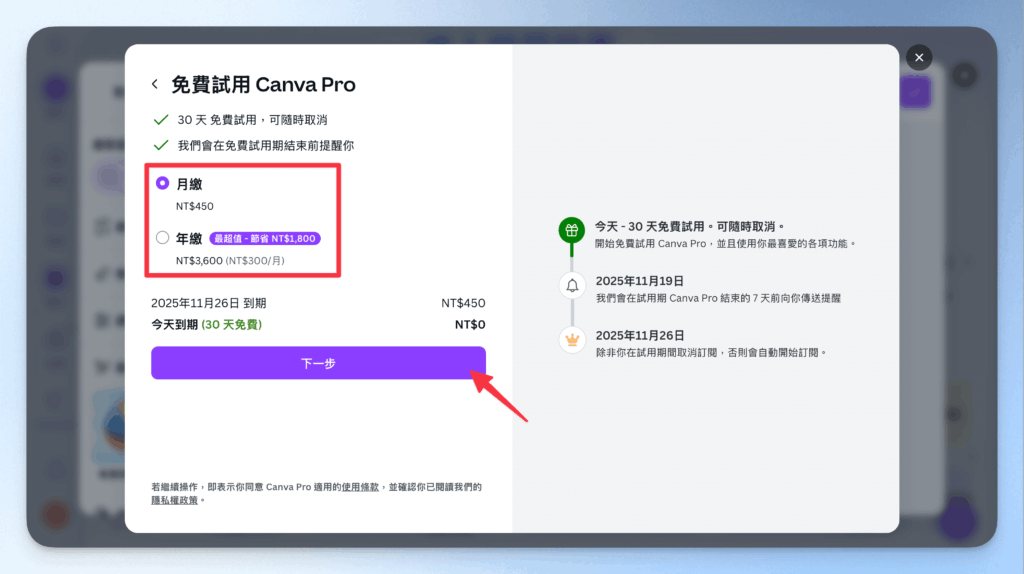
Task: Click 今天 - 30 天免費試用 timeline heading
Action: point(690,227)
